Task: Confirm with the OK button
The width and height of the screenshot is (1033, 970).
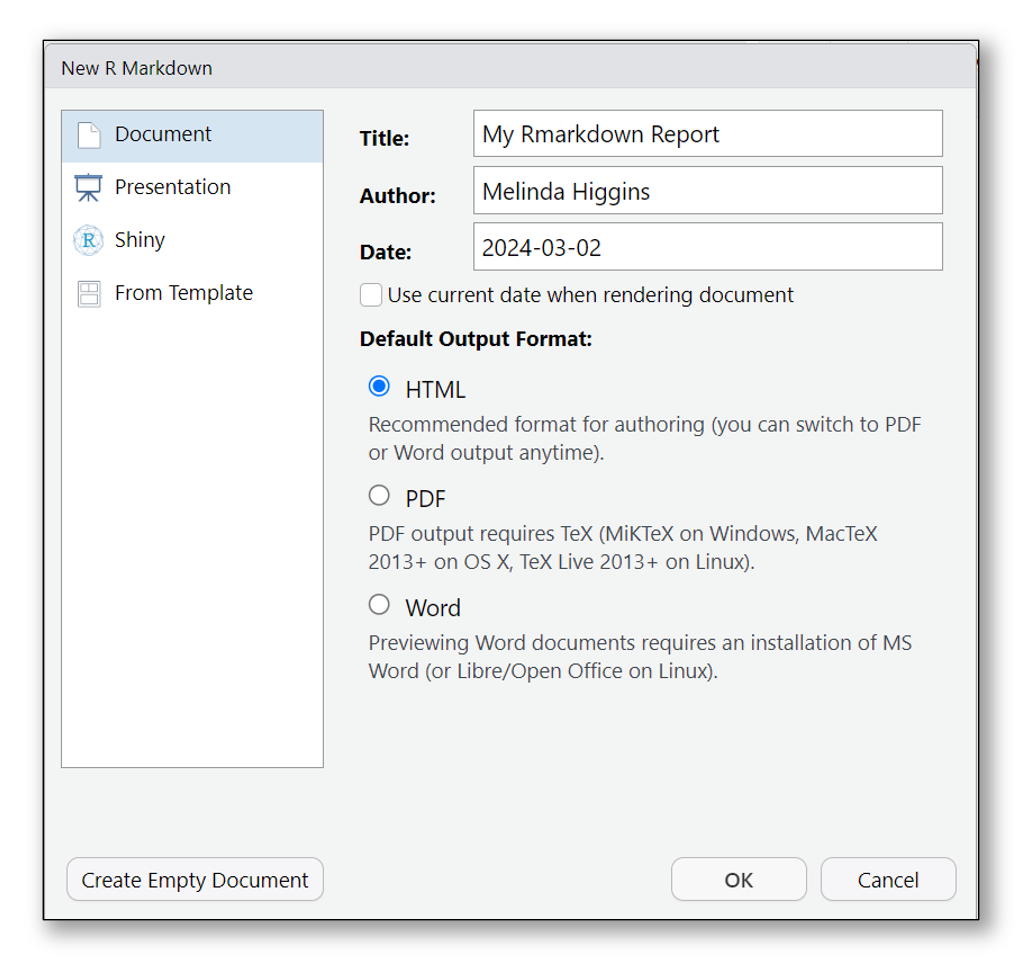Action: 738,880
